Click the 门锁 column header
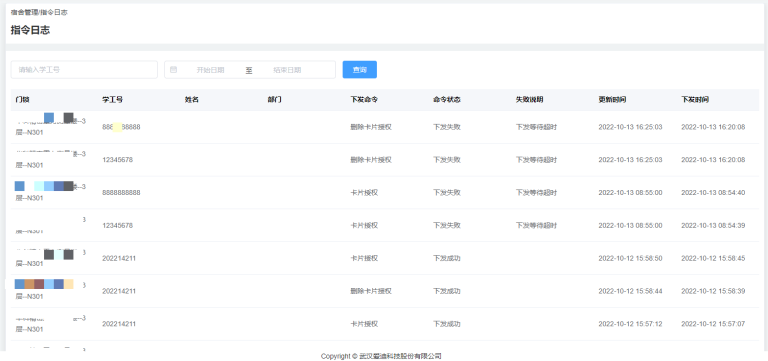The height and width of the screenshot is (361, 768). click(23, 99)
